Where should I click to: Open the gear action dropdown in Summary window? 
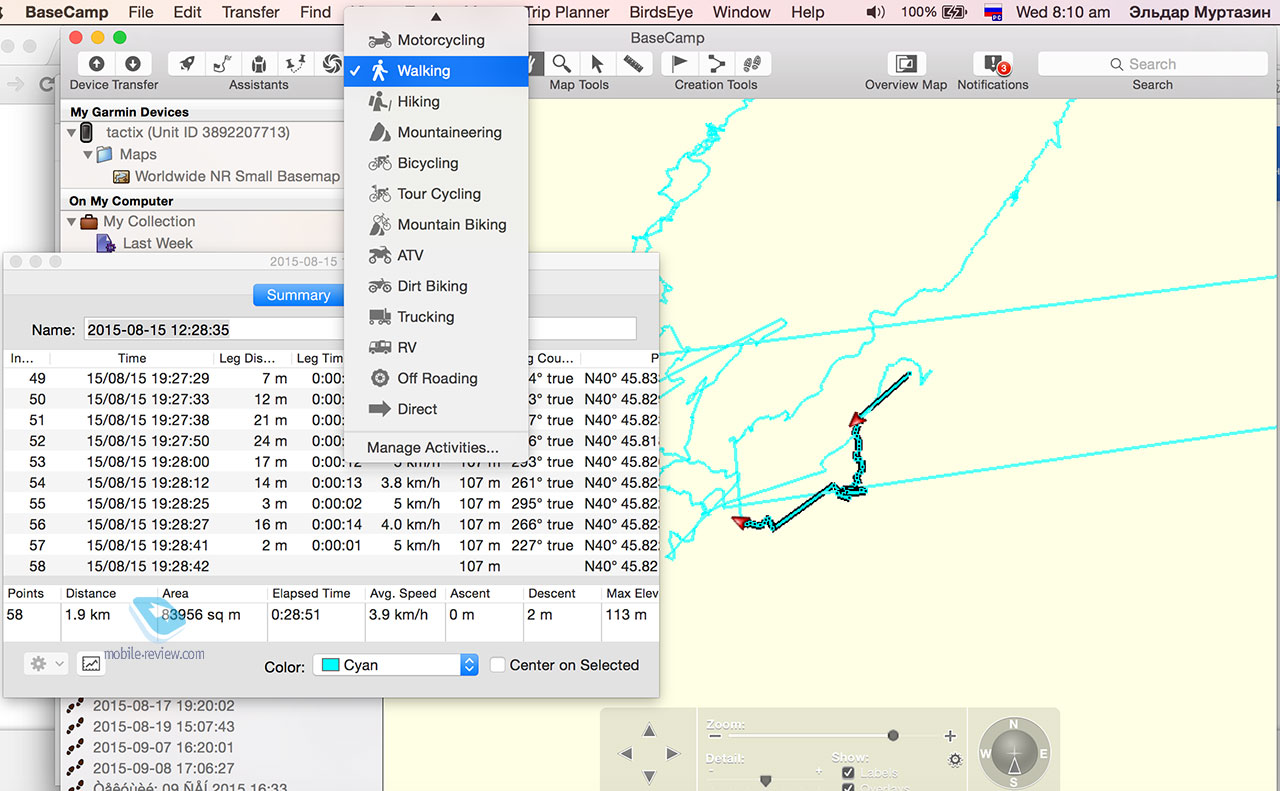tap(46, 663)
